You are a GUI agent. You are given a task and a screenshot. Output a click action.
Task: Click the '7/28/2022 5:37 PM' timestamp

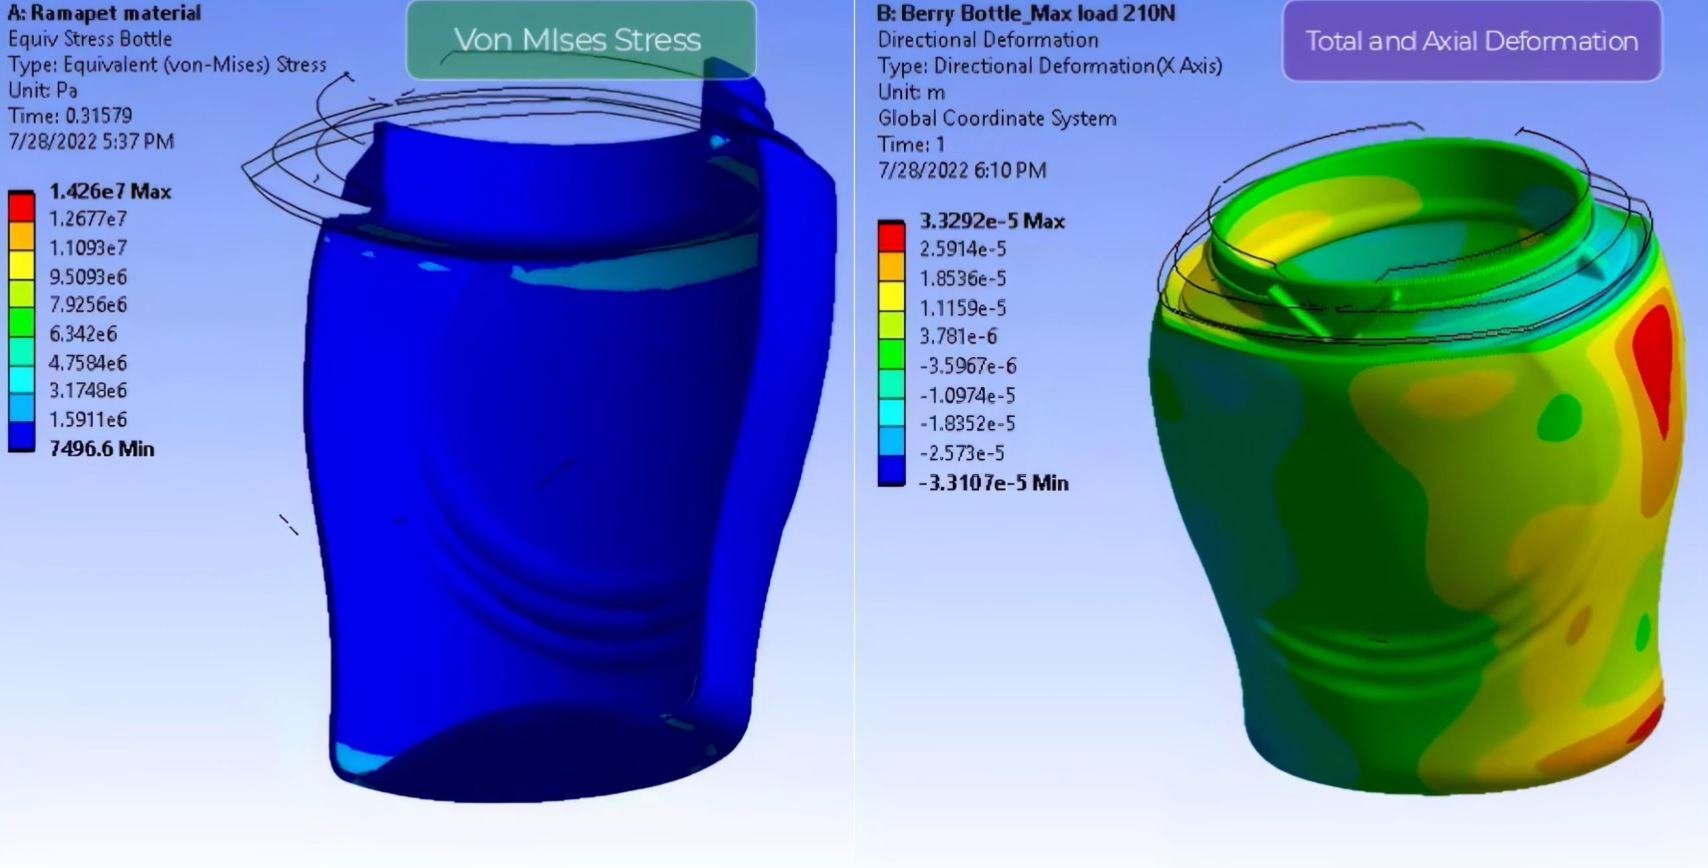click(x=91, y=142)
